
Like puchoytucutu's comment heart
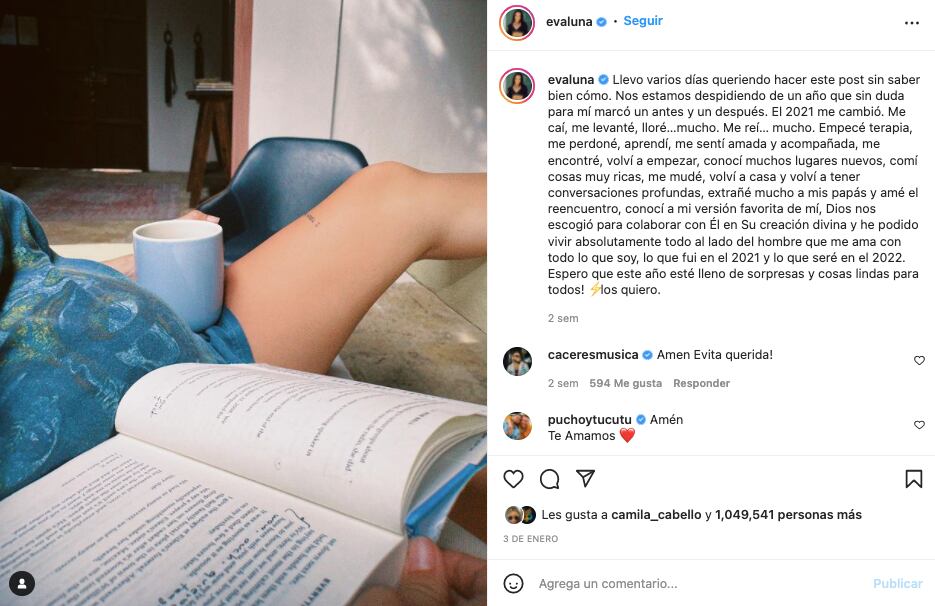click(919, 425)
